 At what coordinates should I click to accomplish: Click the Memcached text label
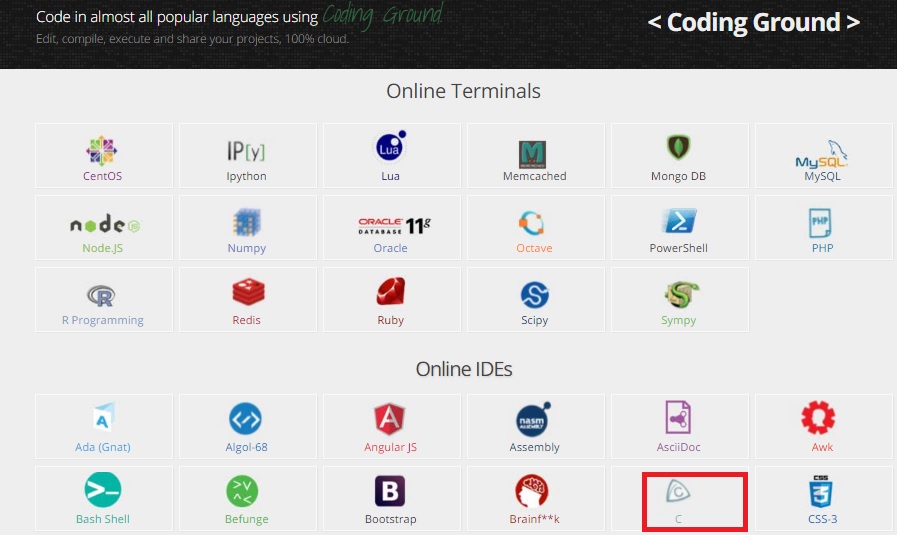534,176
